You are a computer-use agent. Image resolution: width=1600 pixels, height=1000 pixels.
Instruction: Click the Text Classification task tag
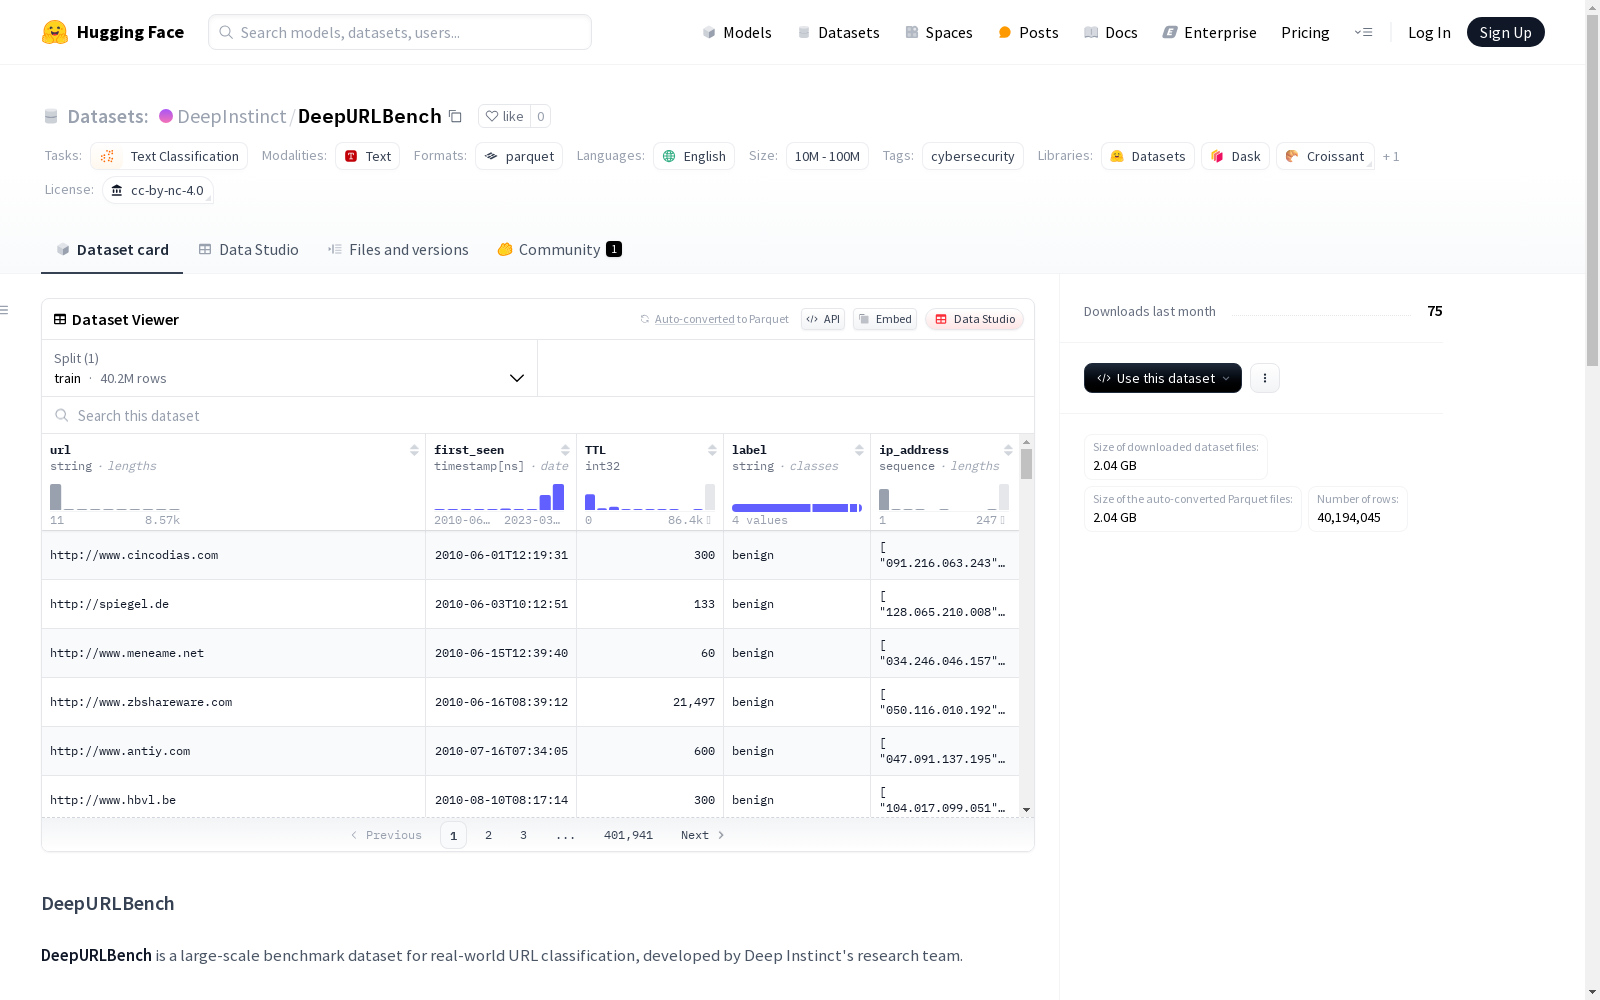pos(169,156)
